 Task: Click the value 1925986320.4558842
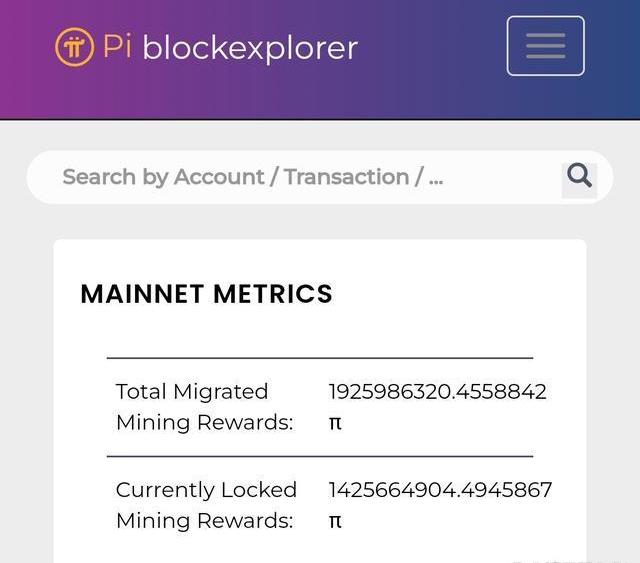point(437,391)
